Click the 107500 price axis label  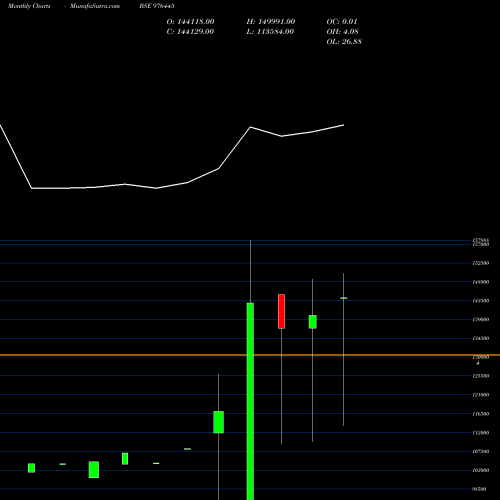[x=481, y=451]
